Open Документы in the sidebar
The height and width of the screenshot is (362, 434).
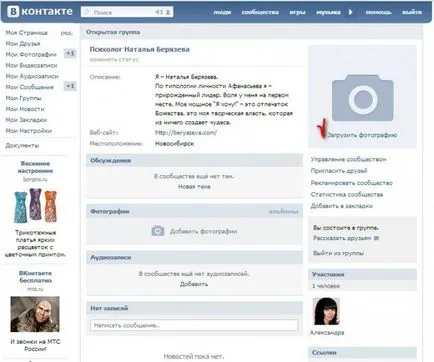click(22, 146)
